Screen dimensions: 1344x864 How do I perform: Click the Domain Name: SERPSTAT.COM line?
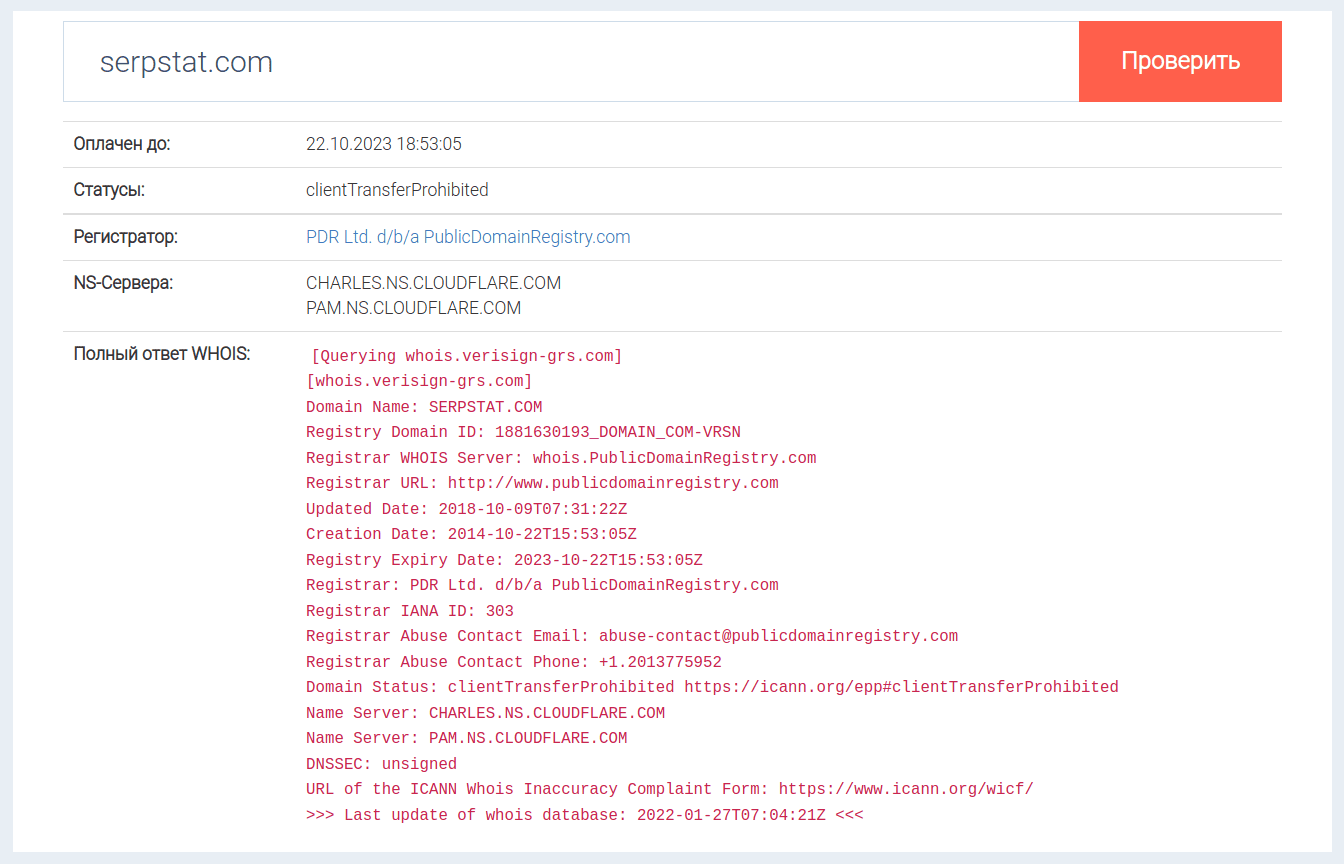pos(424,407)
